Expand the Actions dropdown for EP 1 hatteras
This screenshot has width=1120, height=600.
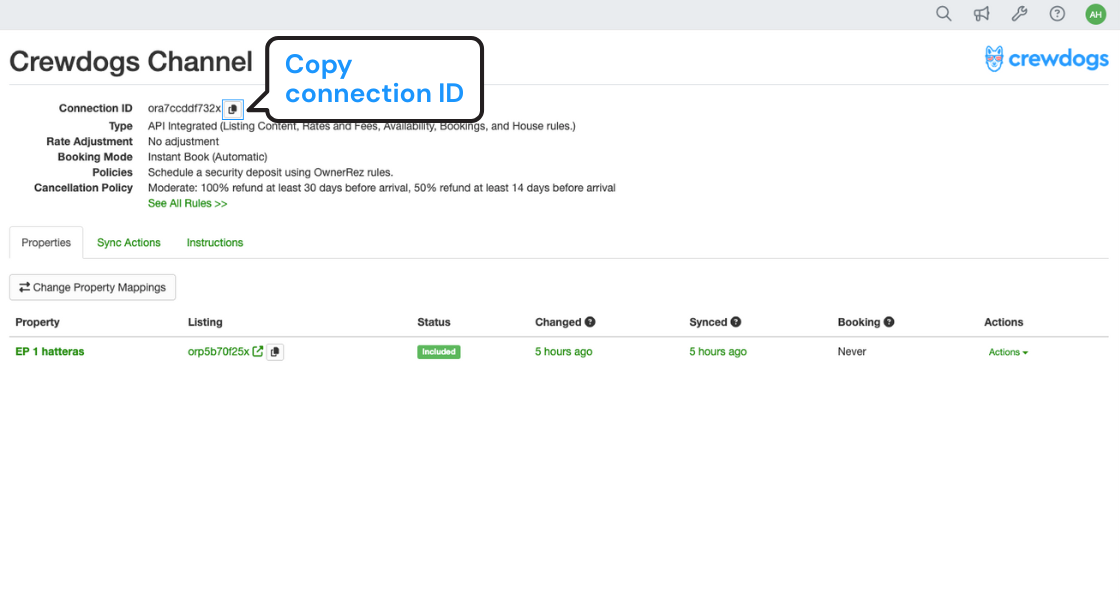[1008, 352]
